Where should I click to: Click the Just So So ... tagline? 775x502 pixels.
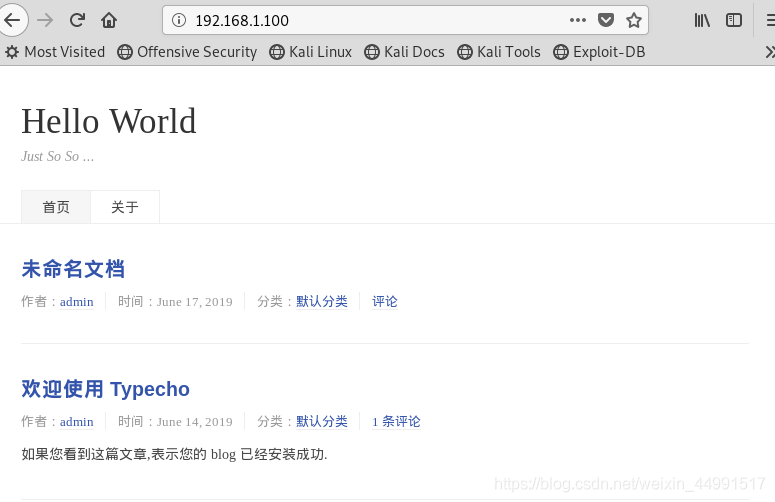57,157
